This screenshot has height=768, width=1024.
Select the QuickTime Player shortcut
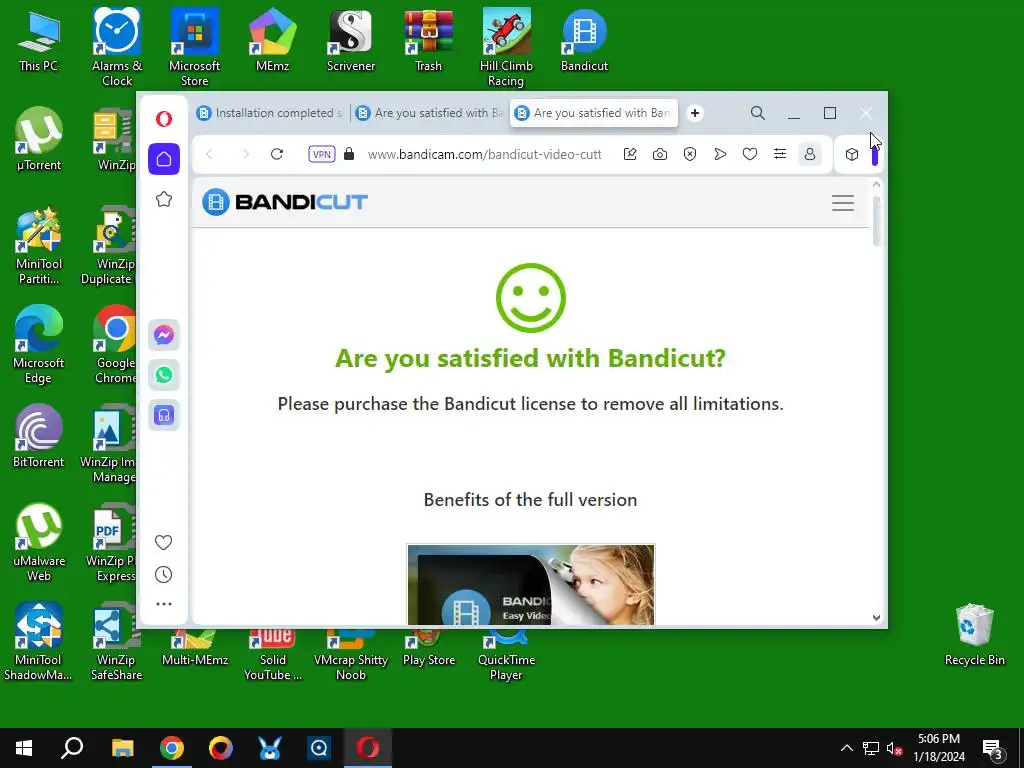(x=506, y=656)
